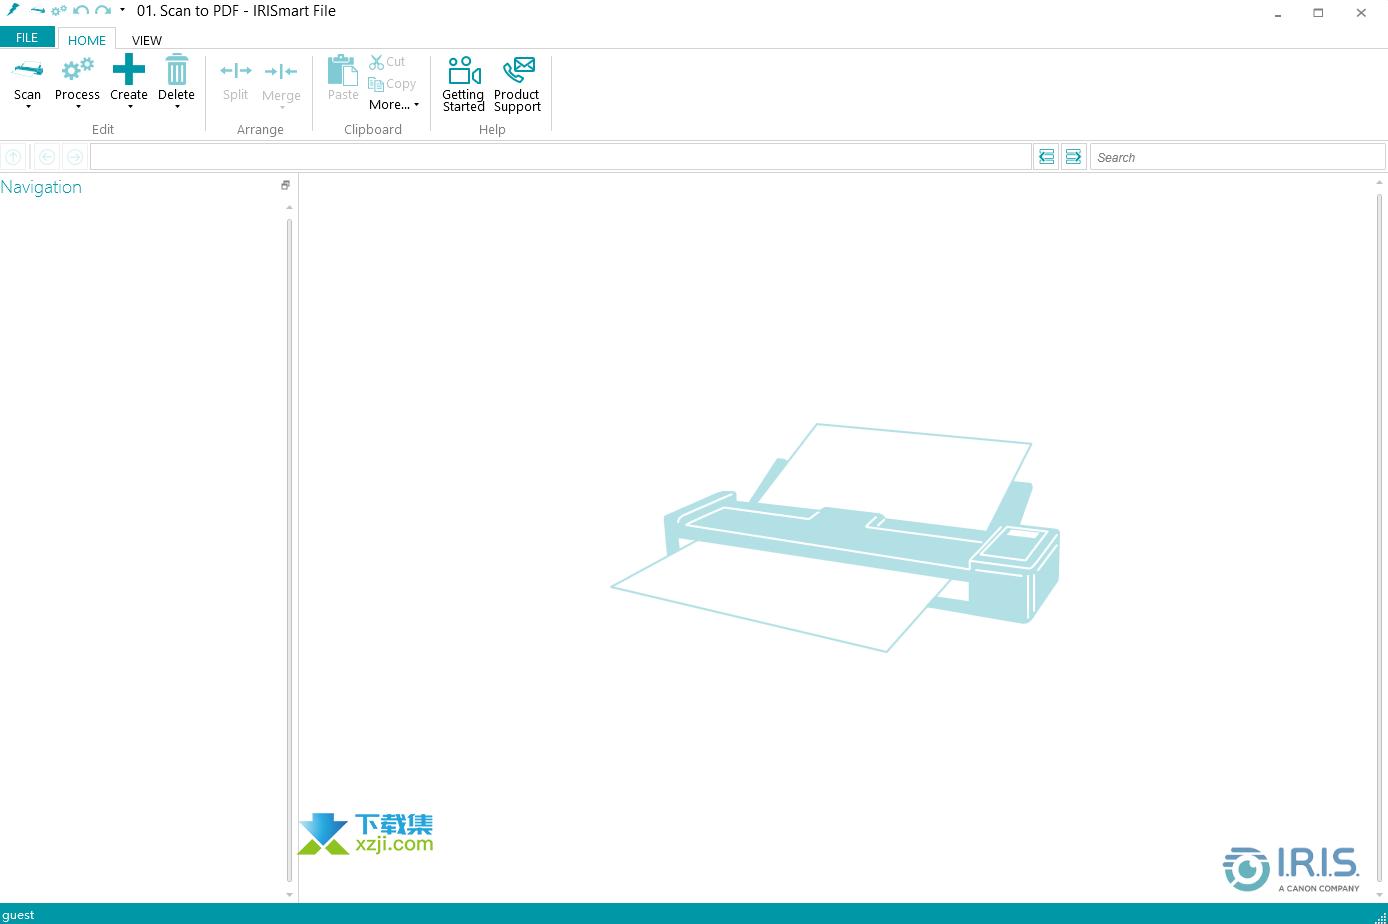Click the main viewer vertical scrollbar
1388x924 pixels.
pyautogui.click(x=1380, y=540)
